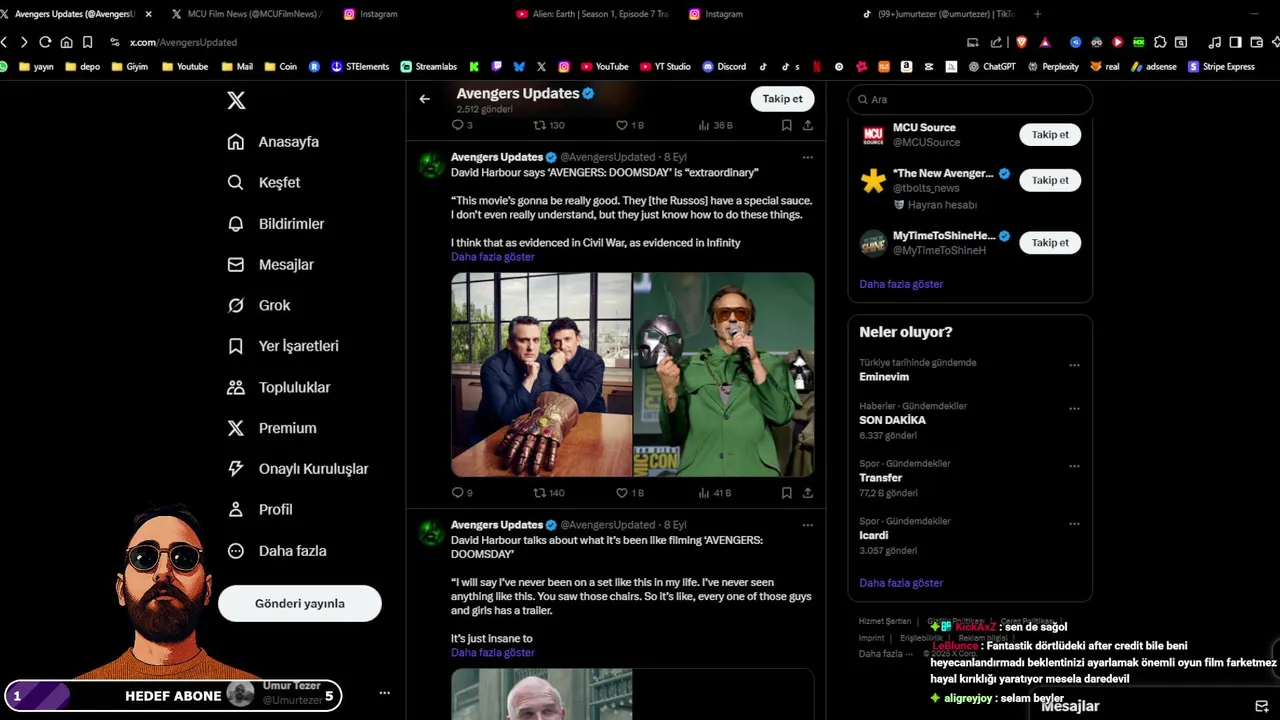Open Mesajlar in the left sidebar
Screen dimensions: 1280x720
[271, 265]
